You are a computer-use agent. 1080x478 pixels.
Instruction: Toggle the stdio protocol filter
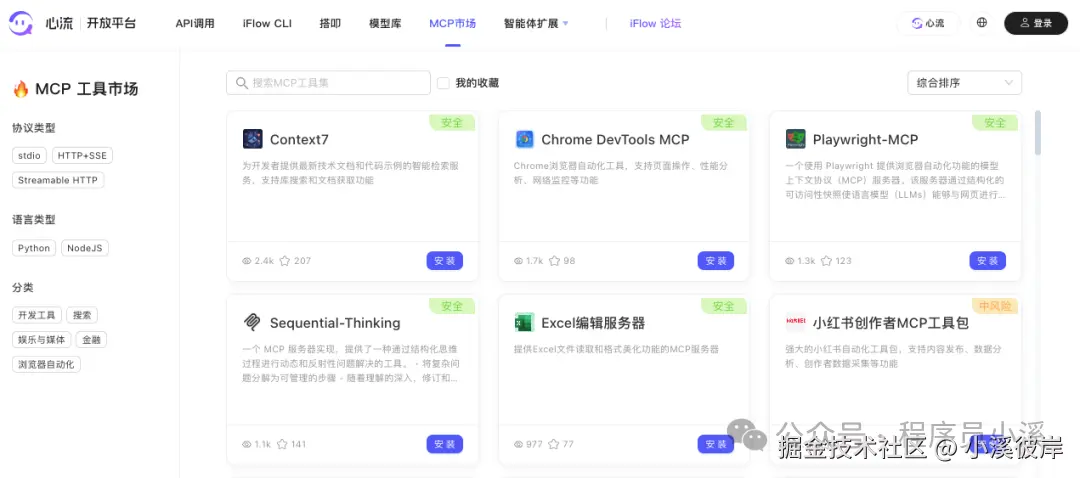29,156
